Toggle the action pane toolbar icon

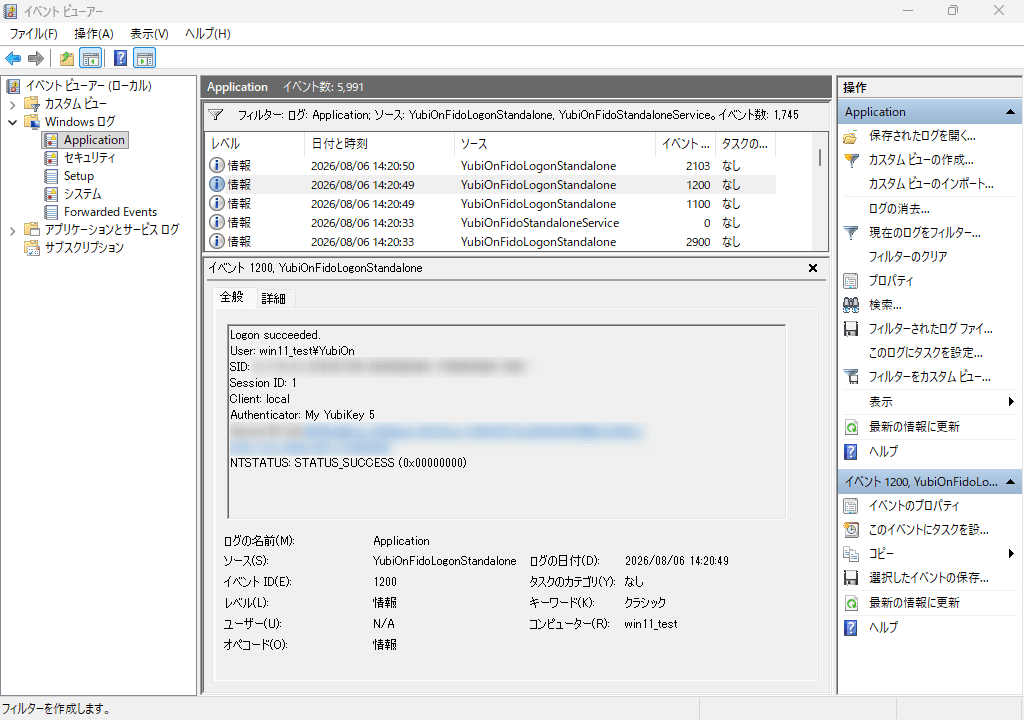(x=145, y=58)
